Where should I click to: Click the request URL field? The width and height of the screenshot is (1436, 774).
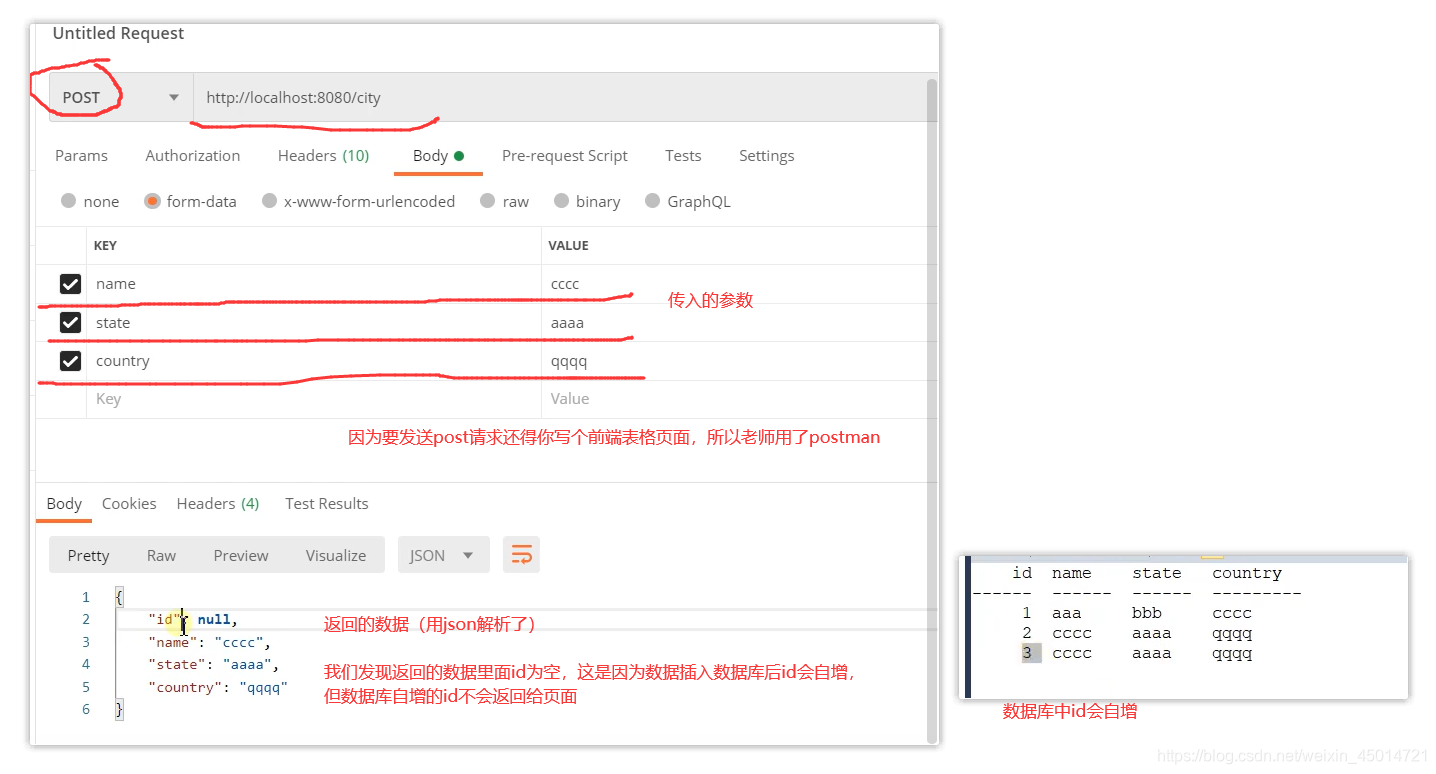point(560,98)
